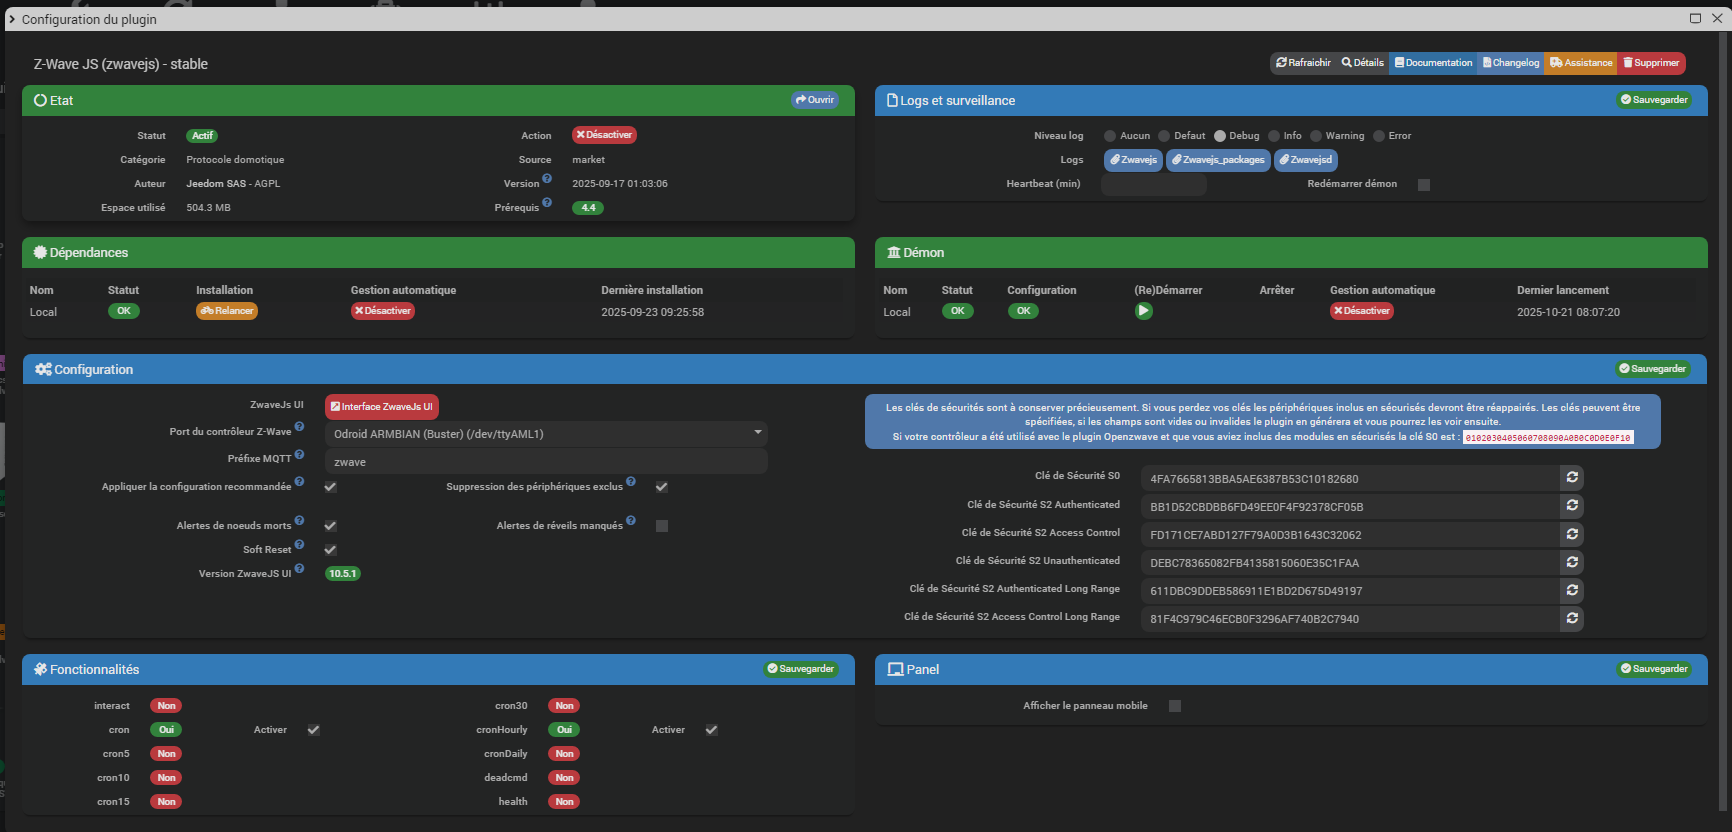The height and width of the screenshot is (832, 1732).
Task: Collapse the Configuration du plugin header arrow
Action: coord(12,19)
